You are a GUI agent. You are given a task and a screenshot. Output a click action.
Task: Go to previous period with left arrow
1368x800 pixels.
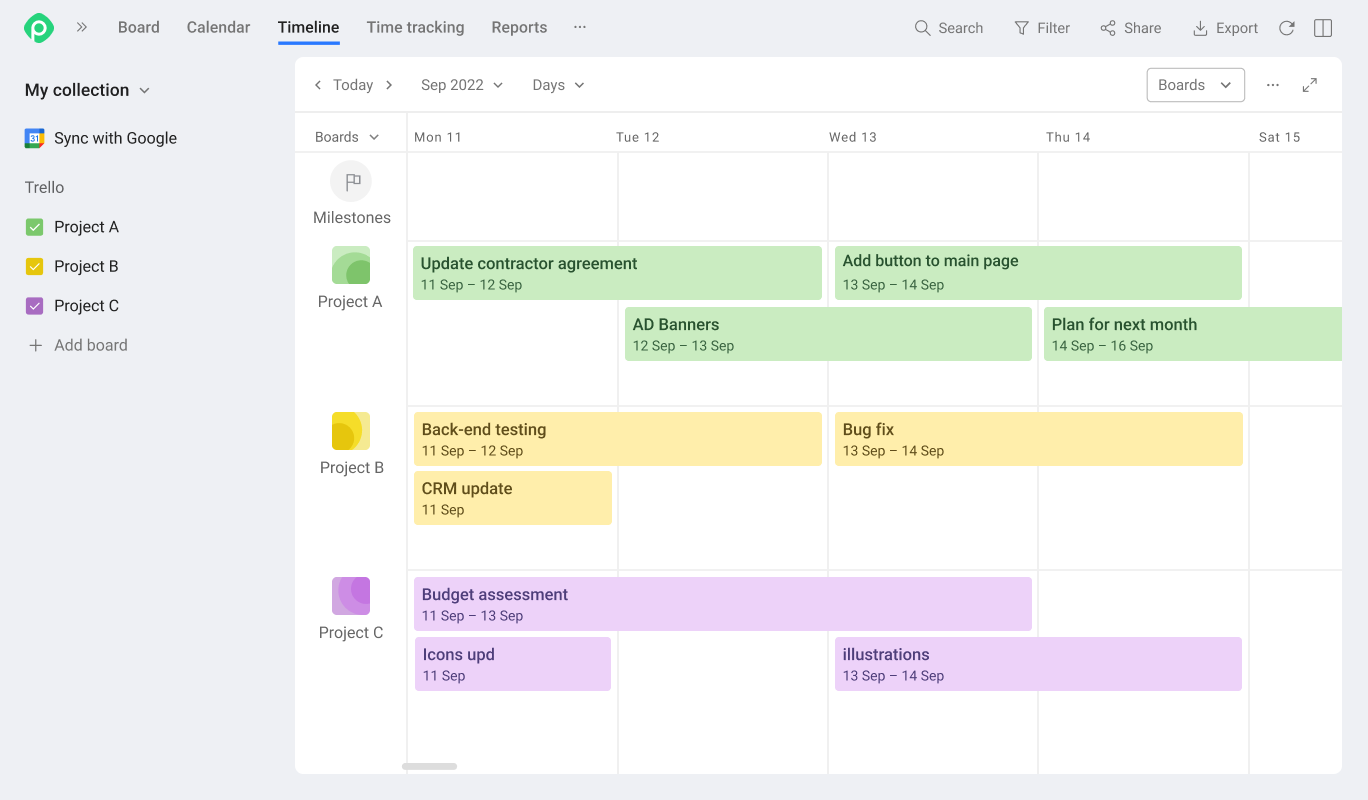(318, 85)
